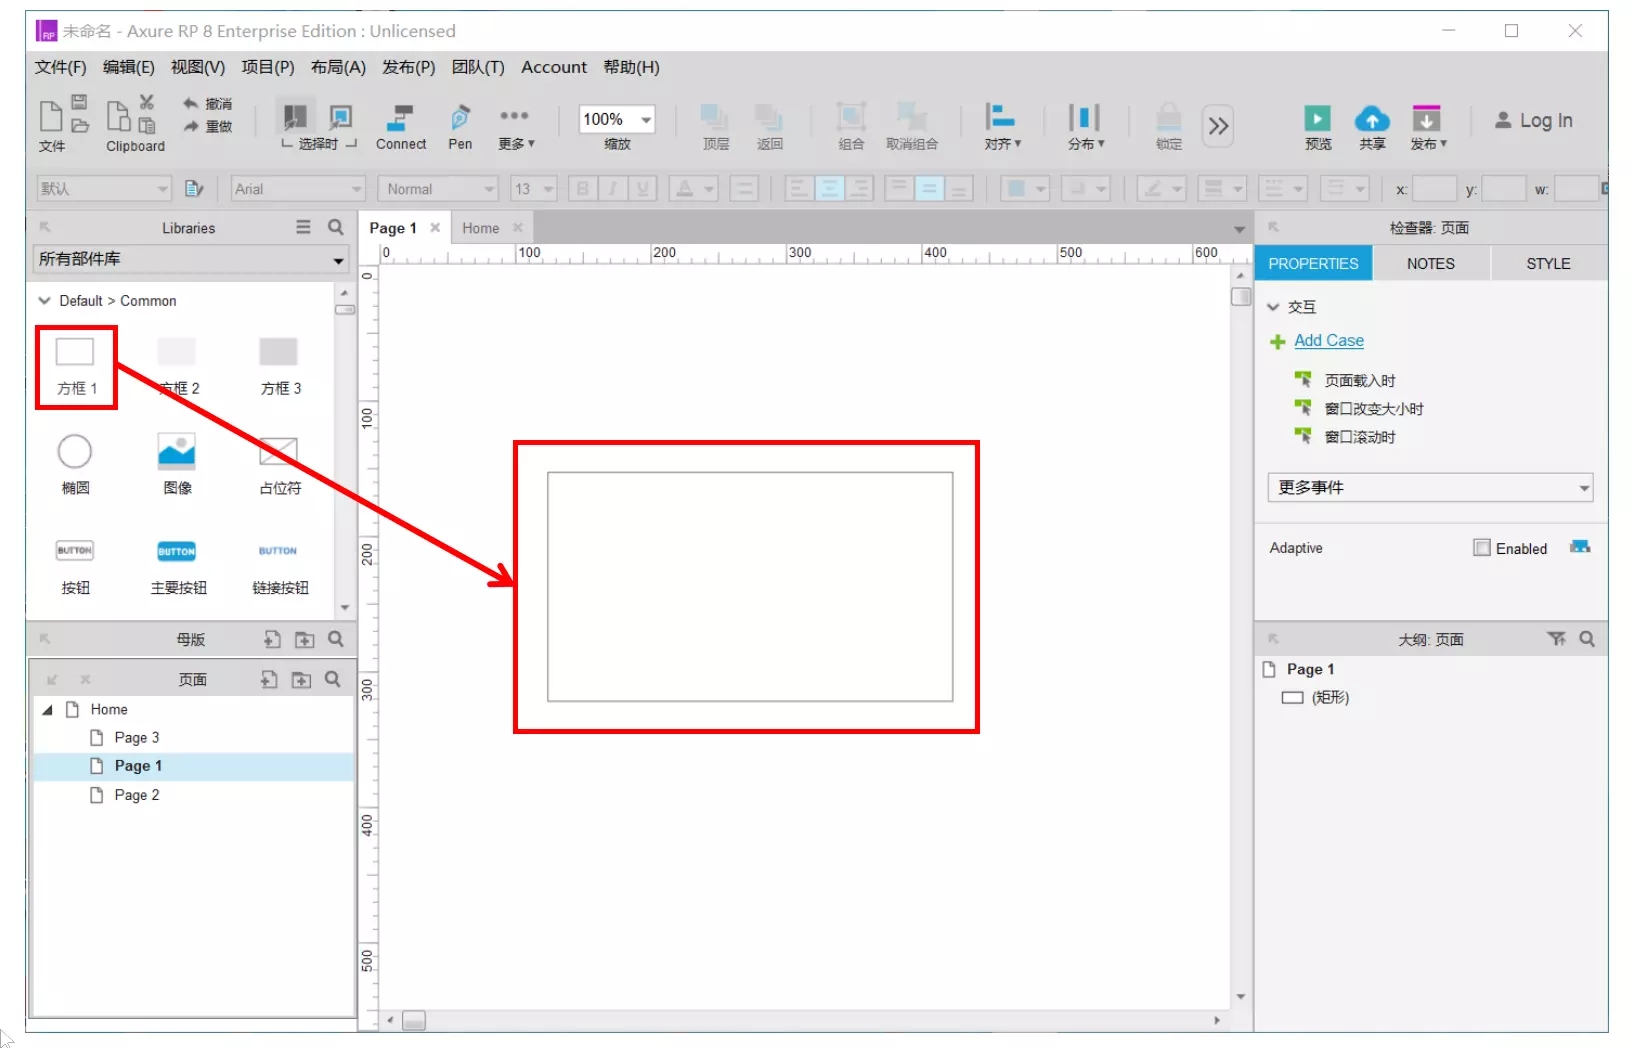Toggle italic text formatting
1632x1048 pixels.
[x=612, y=189]
